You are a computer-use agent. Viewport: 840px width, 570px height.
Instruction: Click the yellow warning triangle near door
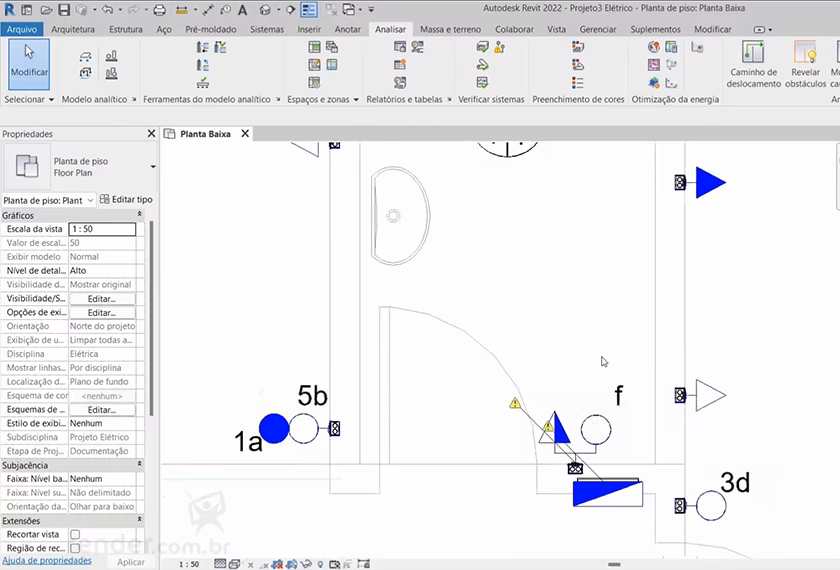click(515, 404)
